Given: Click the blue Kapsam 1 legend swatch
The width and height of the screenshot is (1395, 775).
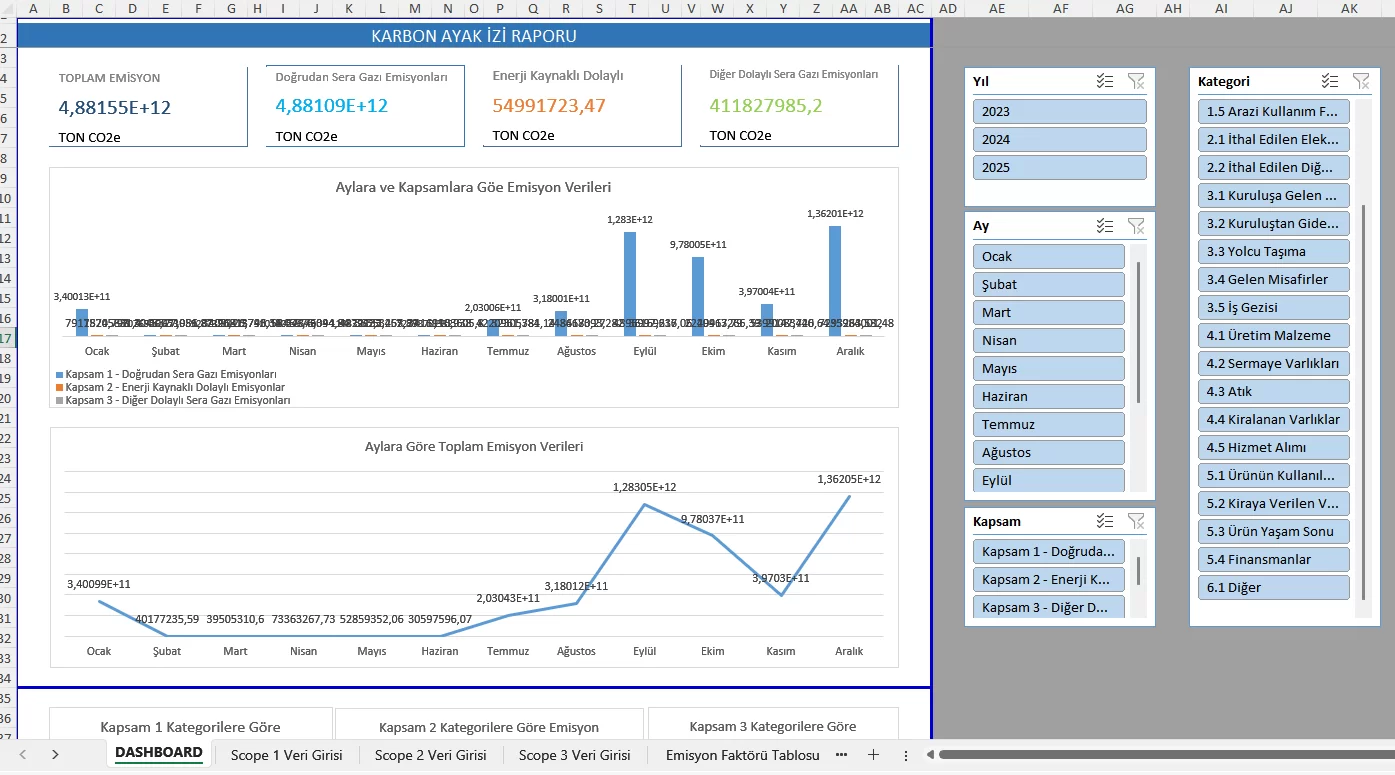Looking at the screenshot, I should pyautogui.click(x=59, y=375).
